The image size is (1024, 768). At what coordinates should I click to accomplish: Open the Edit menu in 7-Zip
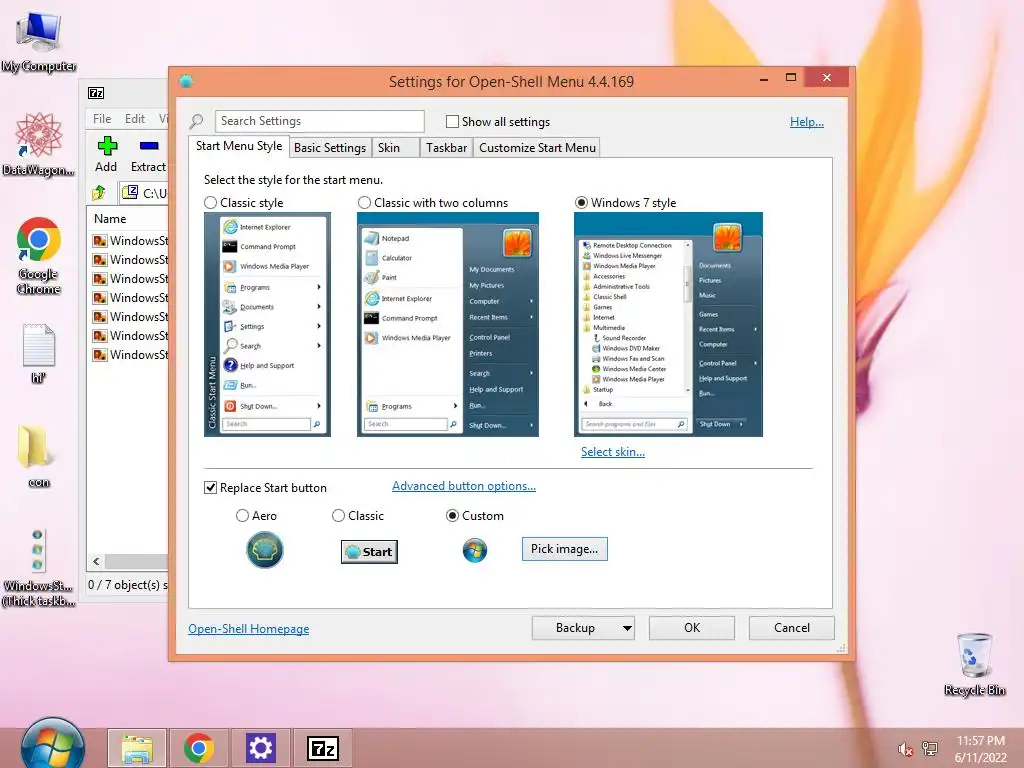pos(135,119)
